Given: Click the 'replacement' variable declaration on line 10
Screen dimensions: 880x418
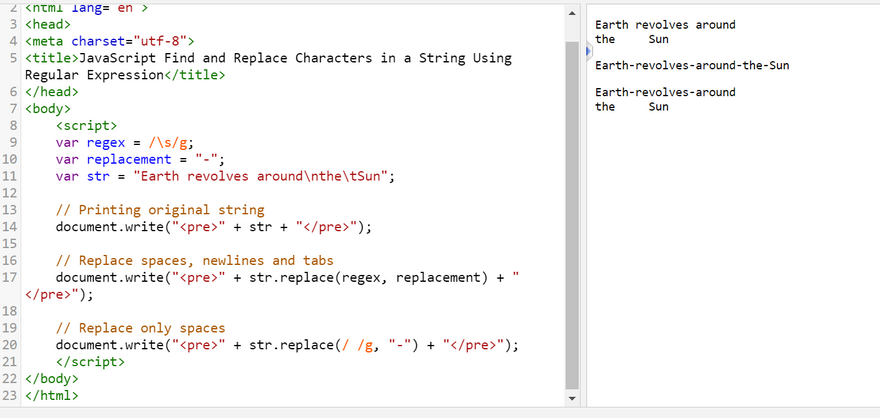Looking at the screenshot, I should pyautogui.click(x=129, y=159).
